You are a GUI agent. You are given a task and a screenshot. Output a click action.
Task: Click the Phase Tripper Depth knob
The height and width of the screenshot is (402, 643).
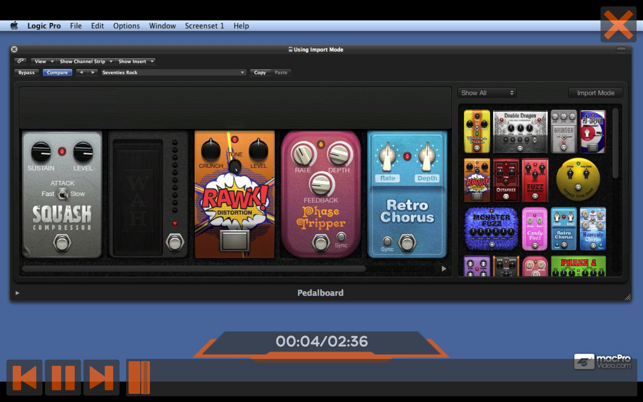pyautogui.click(x=340, y=153)
